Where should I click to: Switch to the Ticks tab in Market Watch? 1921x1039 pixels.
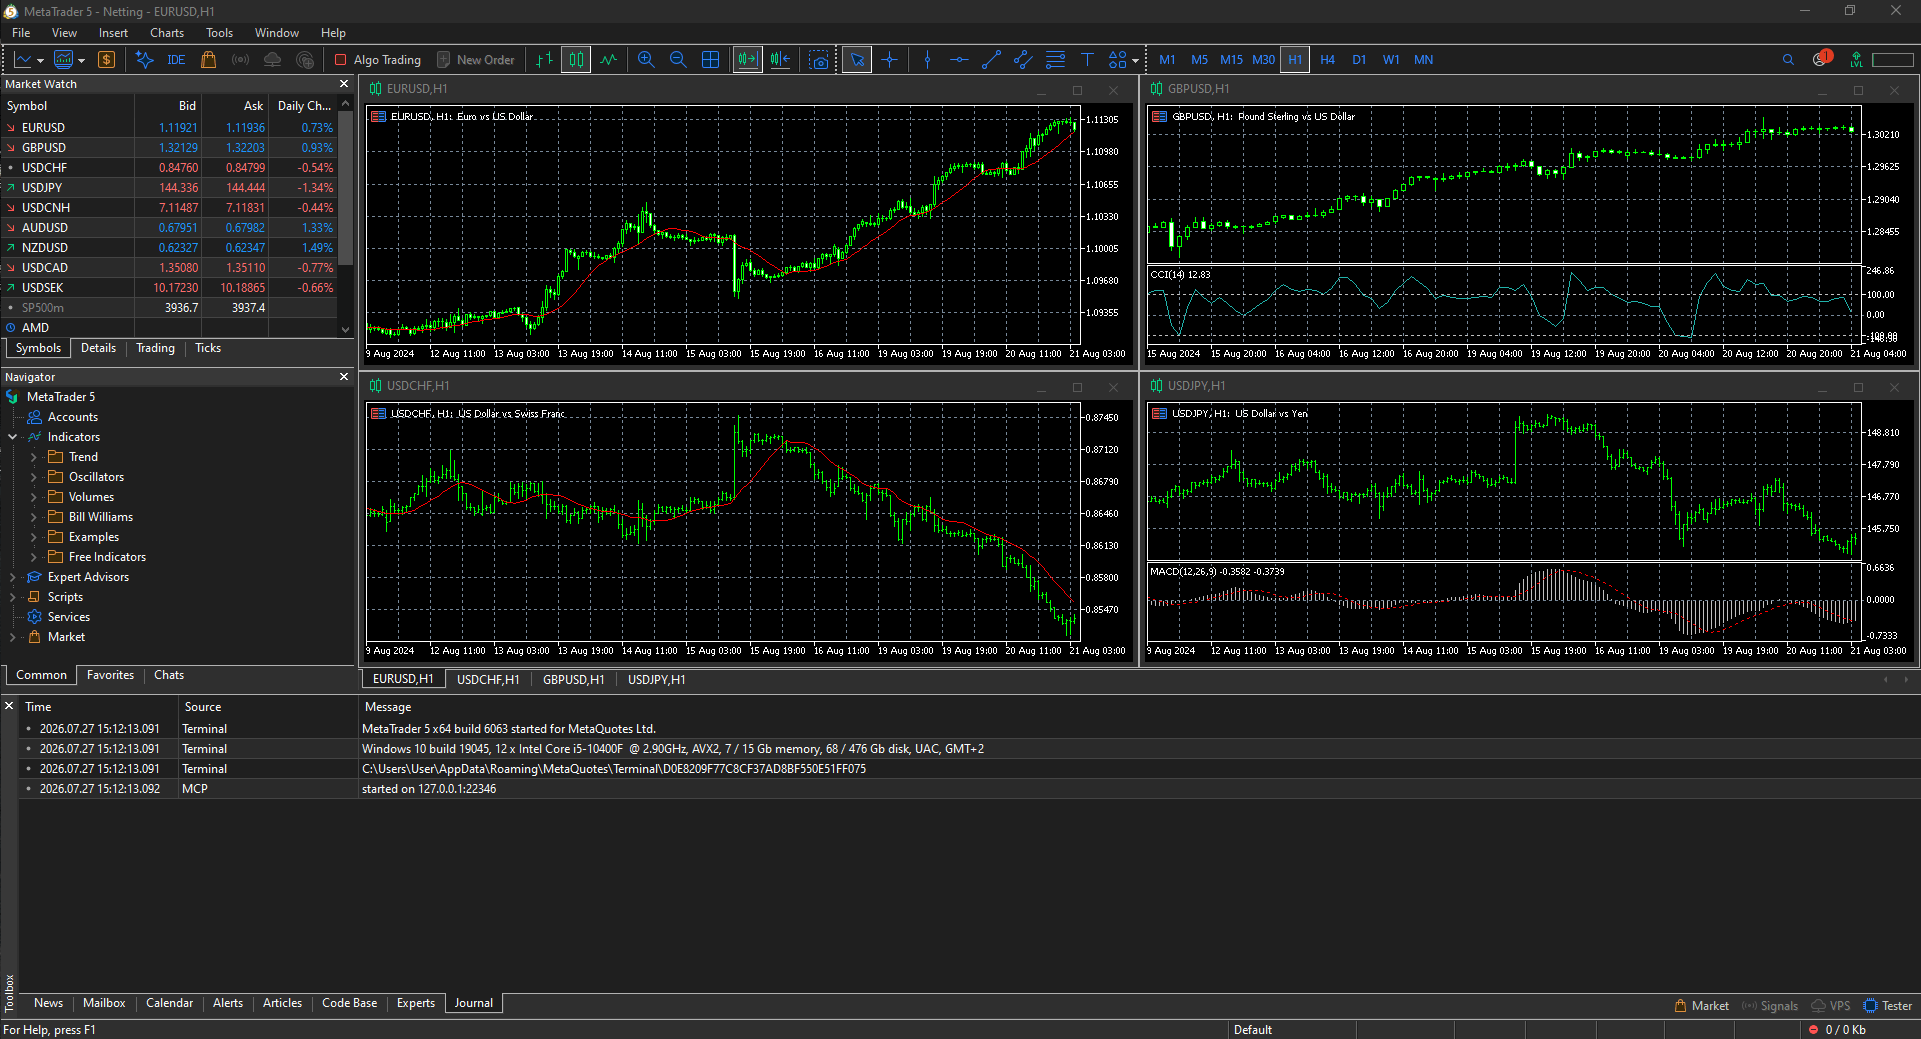[208, 348]
